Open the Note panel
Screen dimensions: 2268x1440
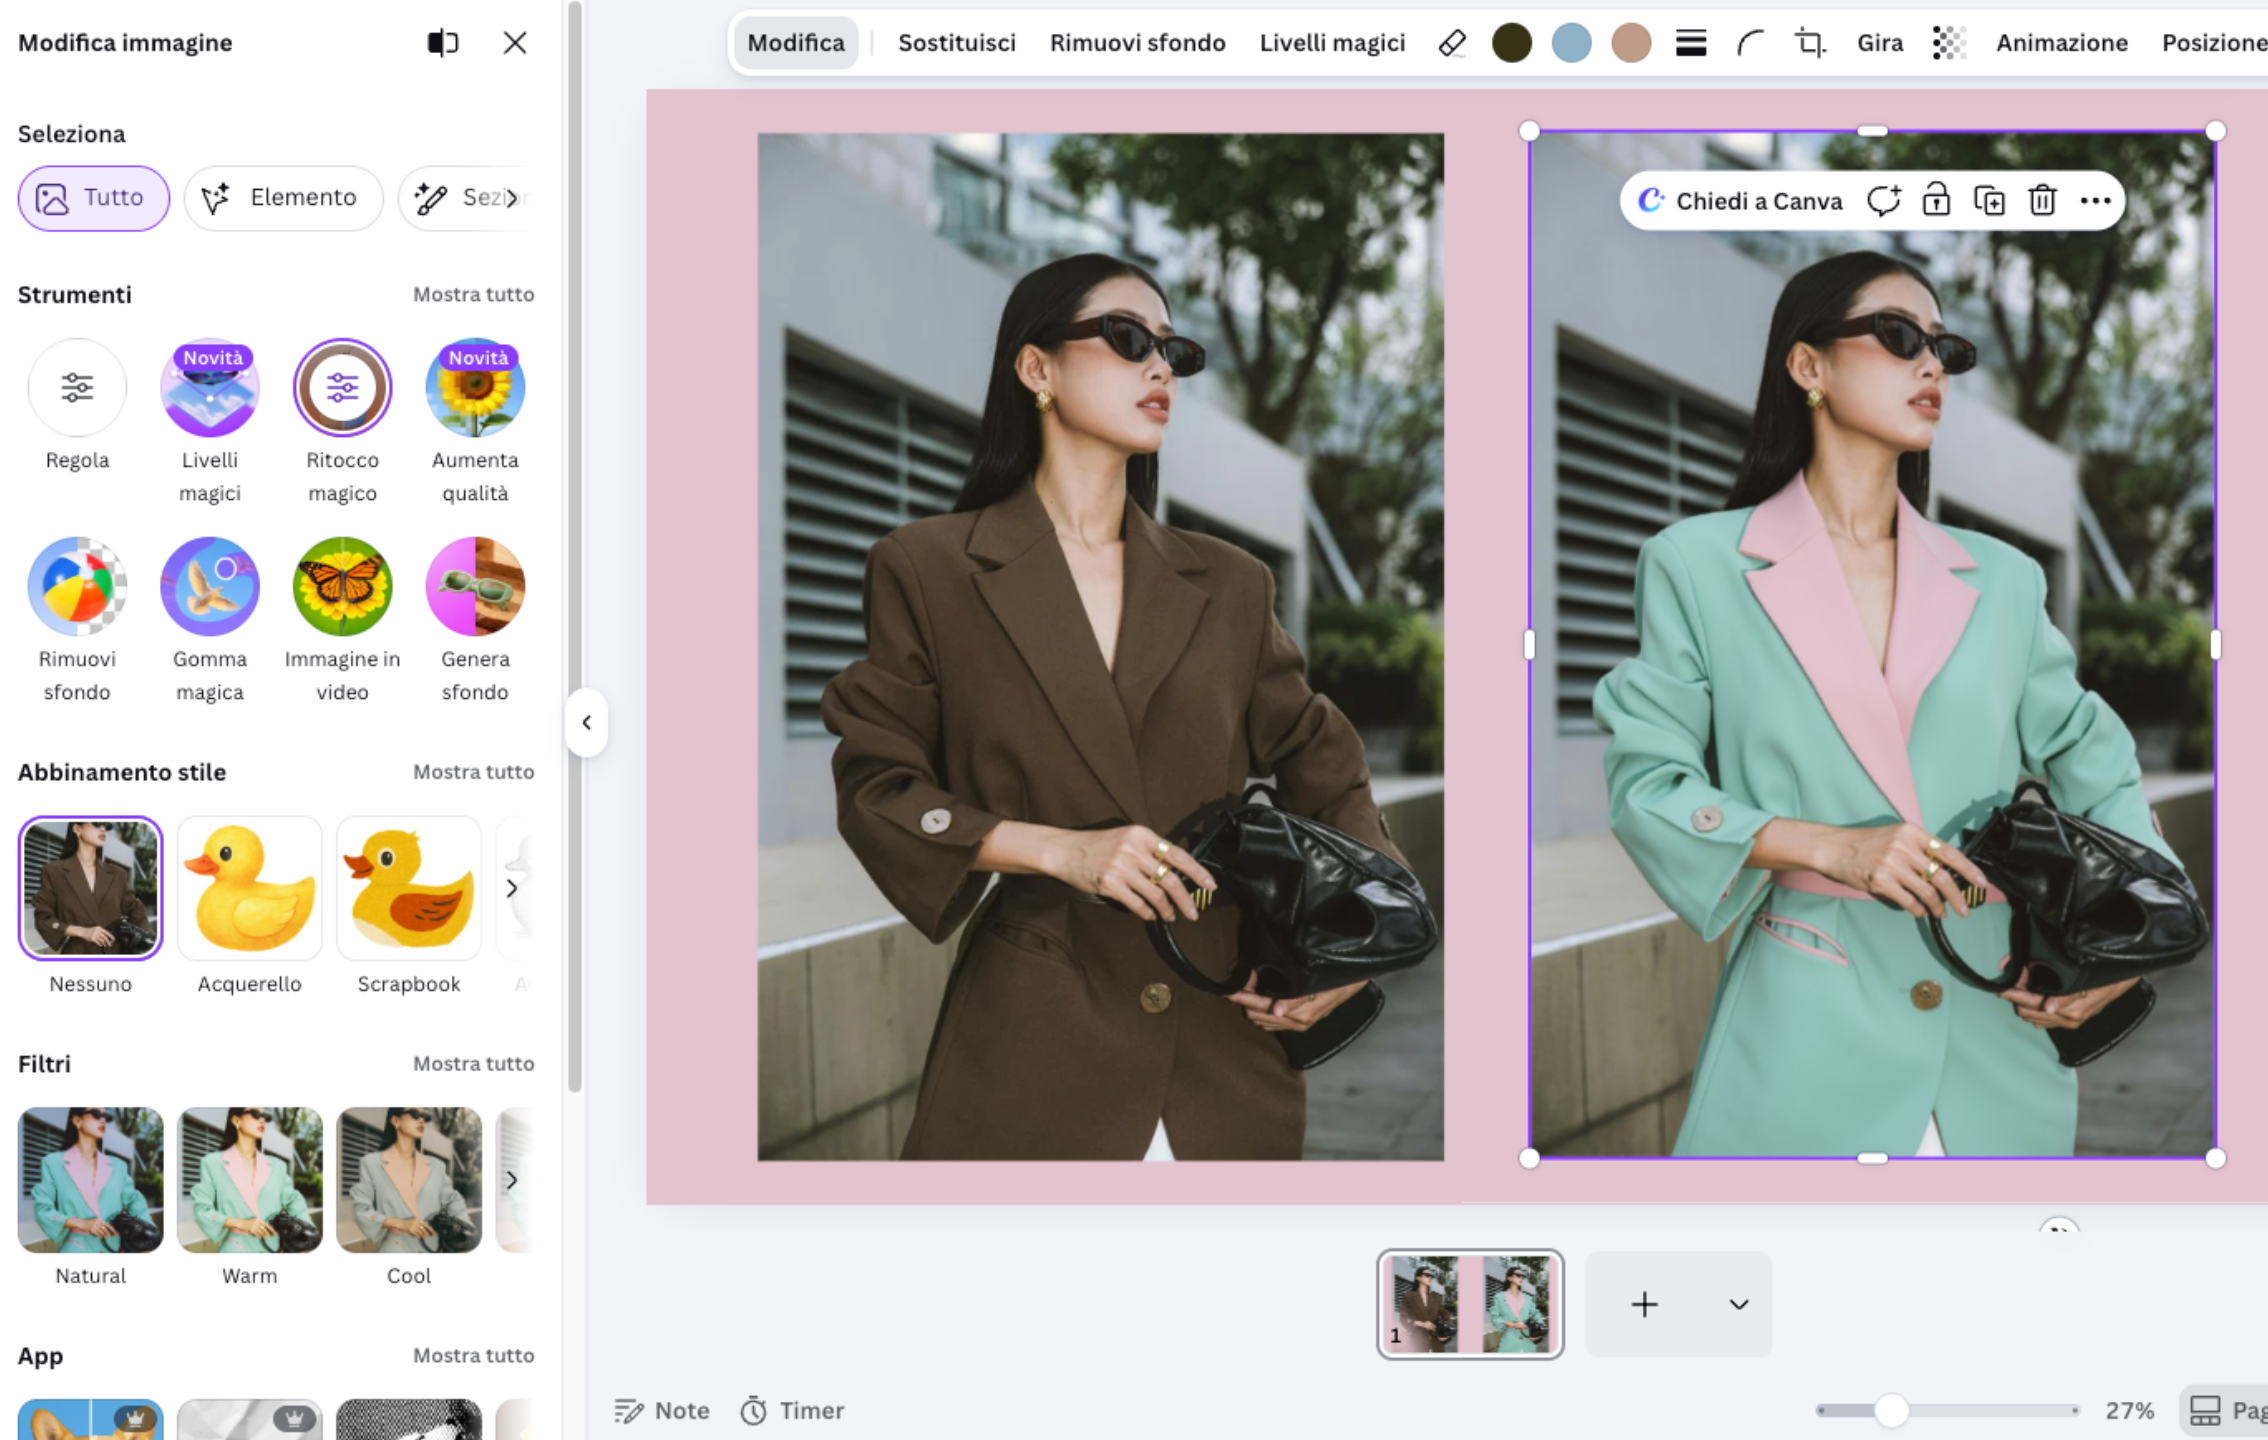coord(661,1411)
